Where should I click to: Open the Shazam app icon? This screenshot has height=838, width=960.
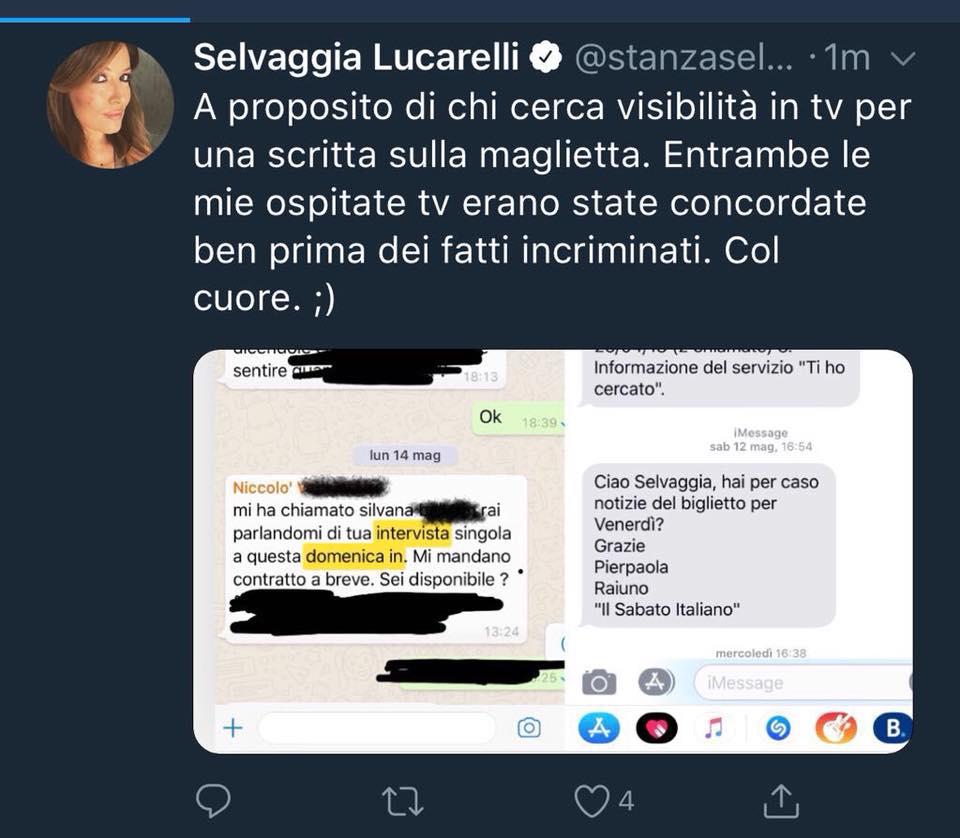tap(778, 728)
